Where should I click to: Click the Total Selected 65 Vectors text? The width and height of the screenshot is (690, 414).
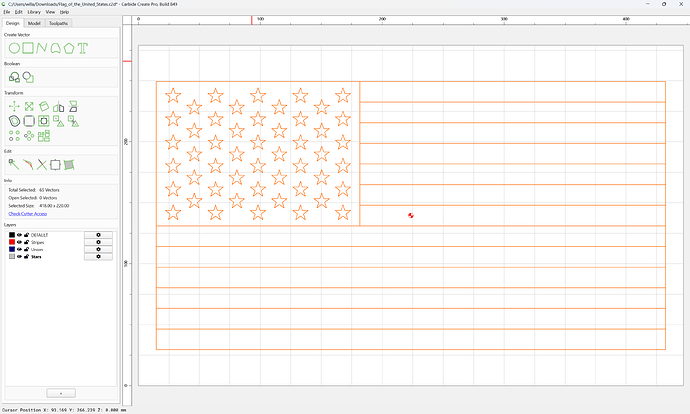point(34,190)
